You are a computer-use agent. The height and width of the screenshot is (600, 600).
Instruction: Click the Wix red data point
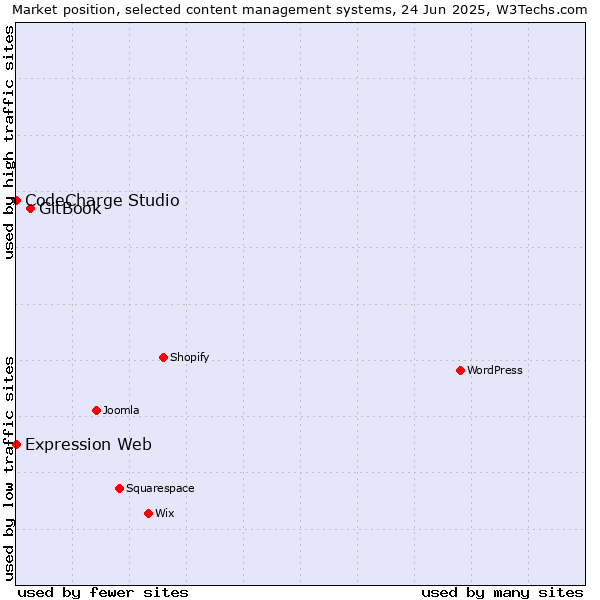148,514
